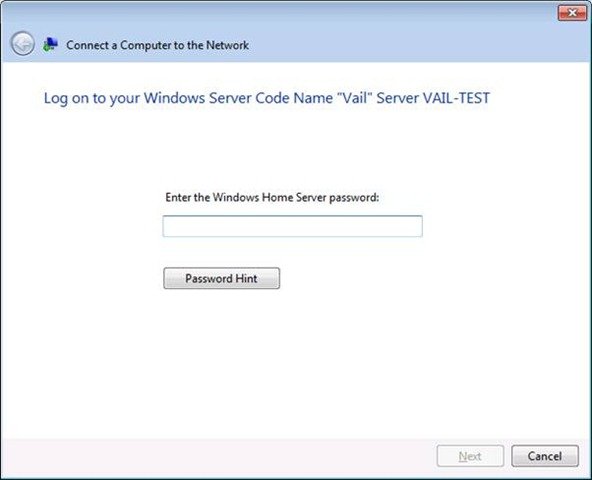
Task: Cancel the connection wizard
Action: coord(545,456)
